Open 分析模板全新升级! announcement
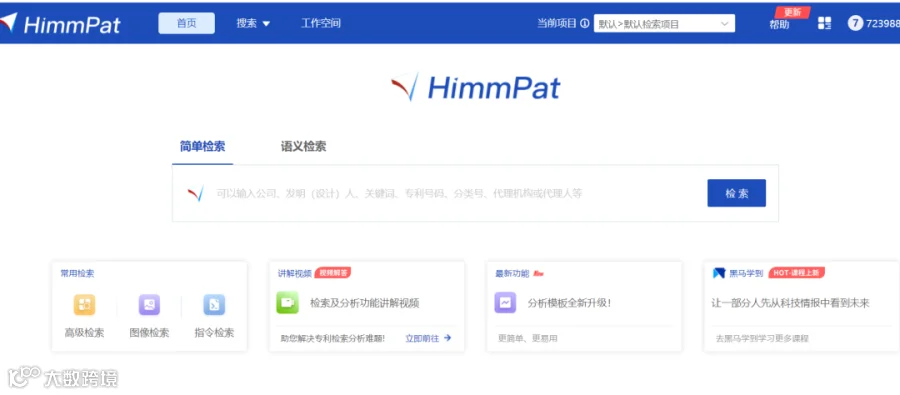 [569, 303]
